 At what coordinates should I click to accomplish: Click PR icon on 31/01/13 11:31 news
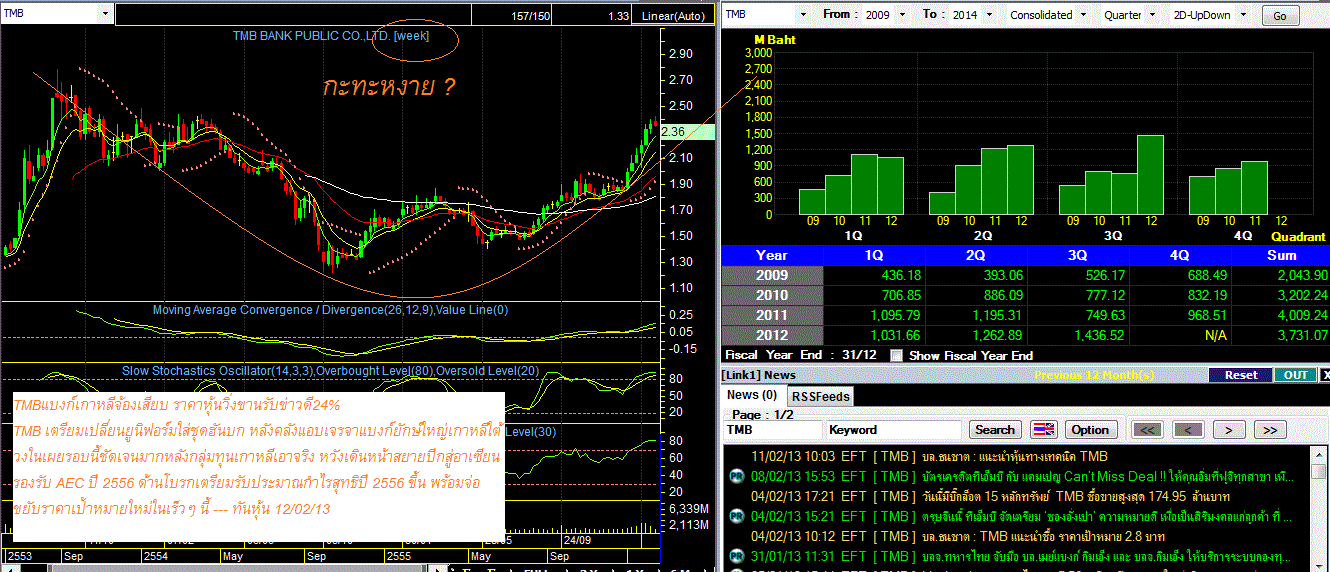[x=736, y=556]
